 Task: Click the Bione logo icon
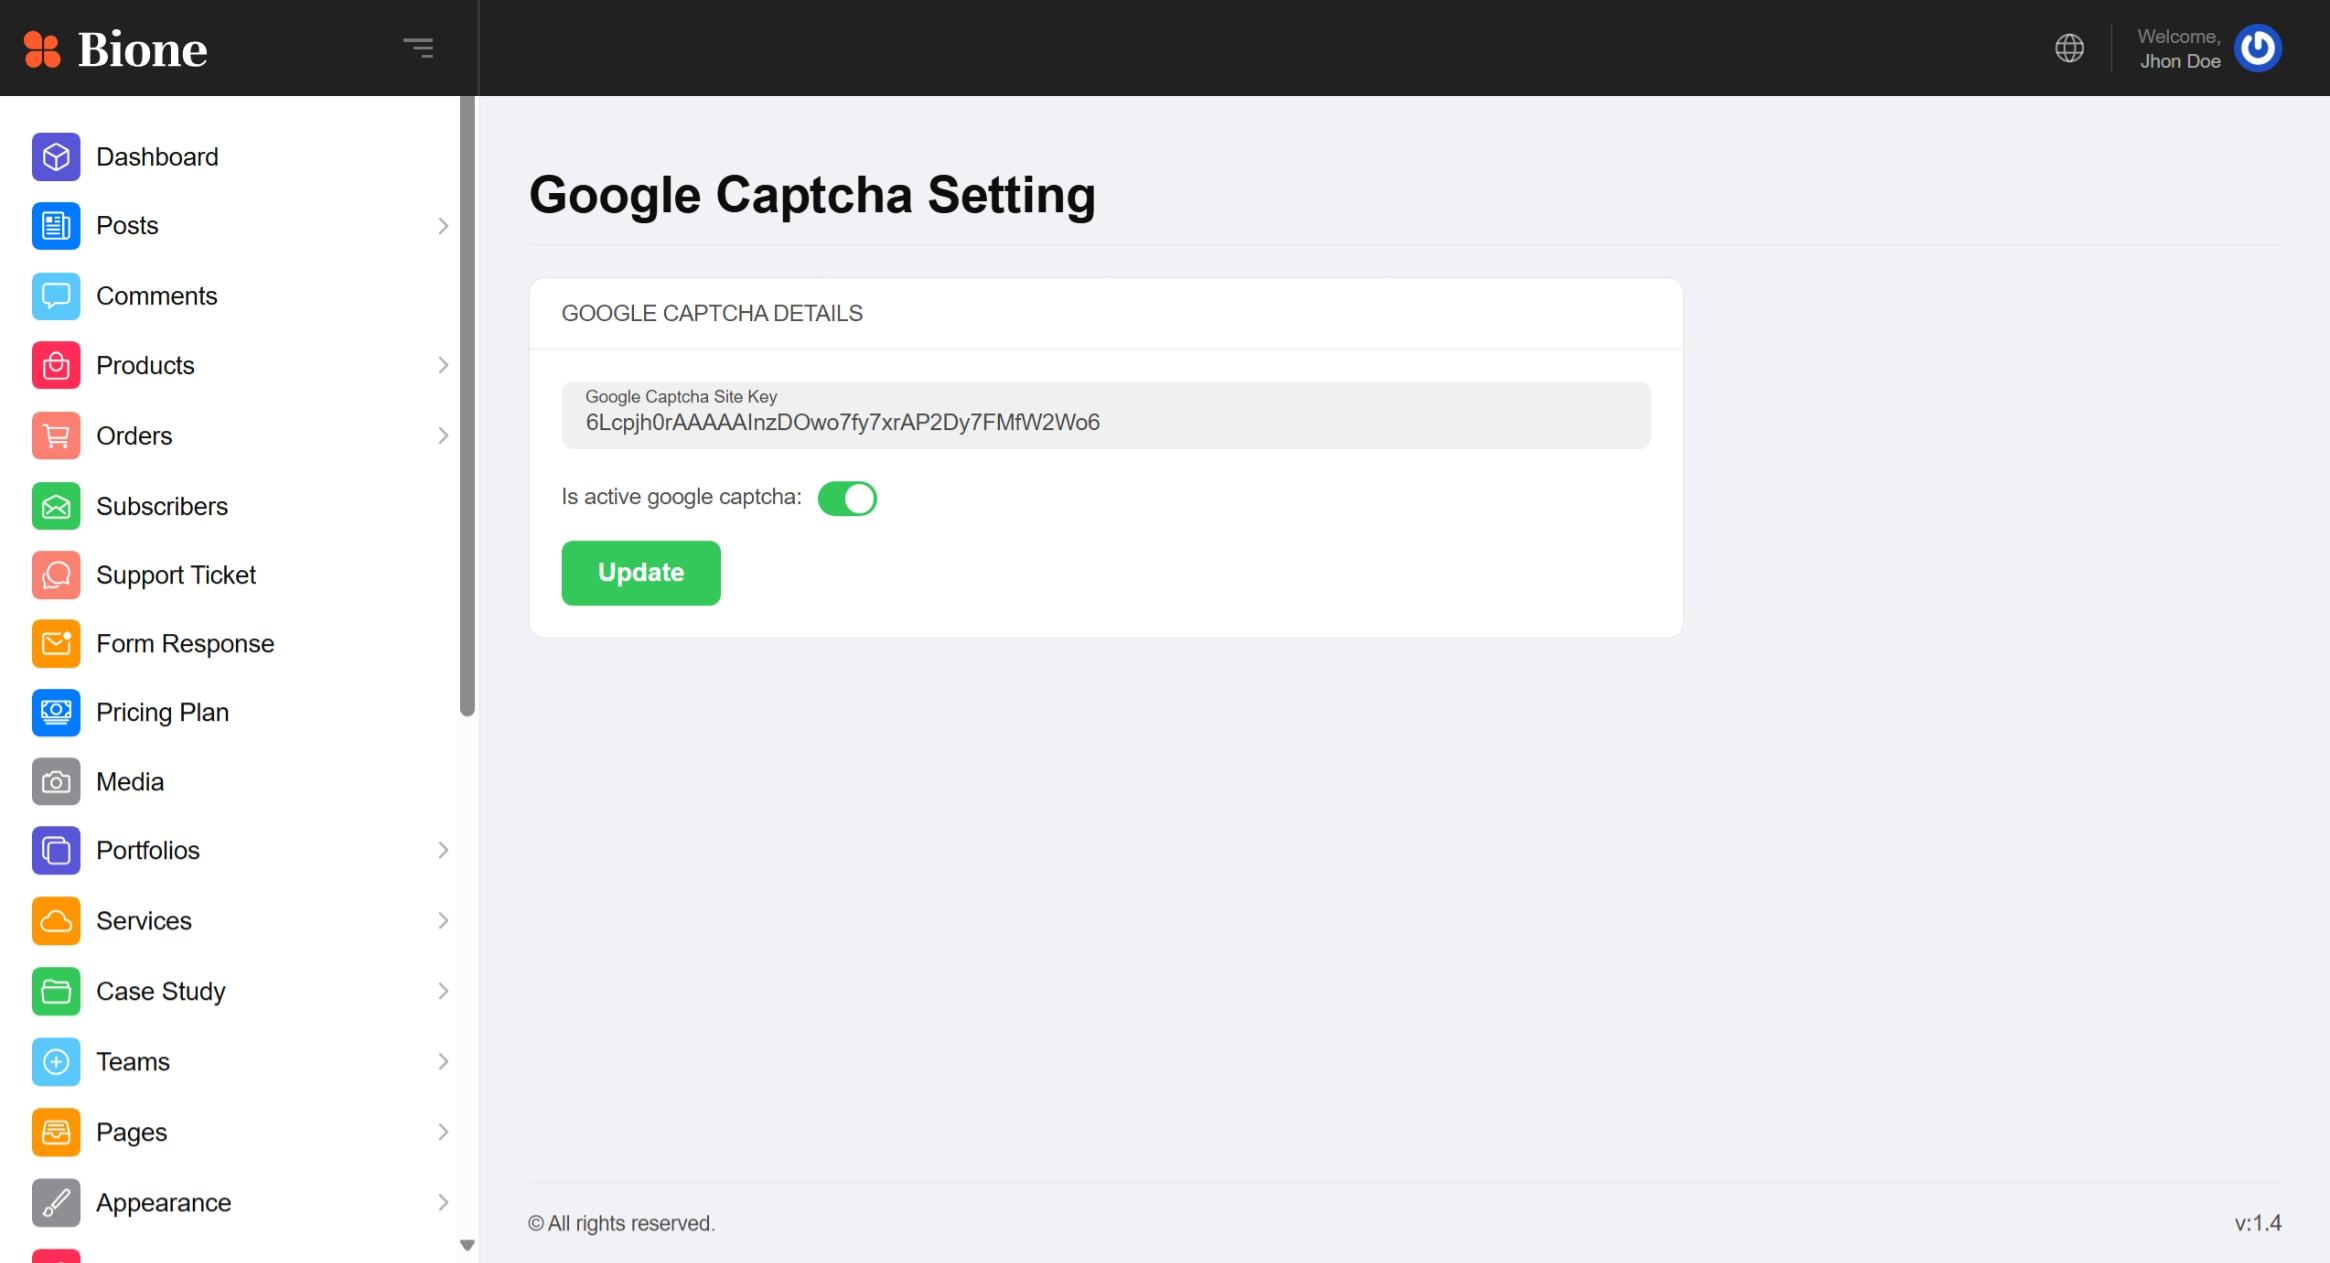(x=42, y=49)
